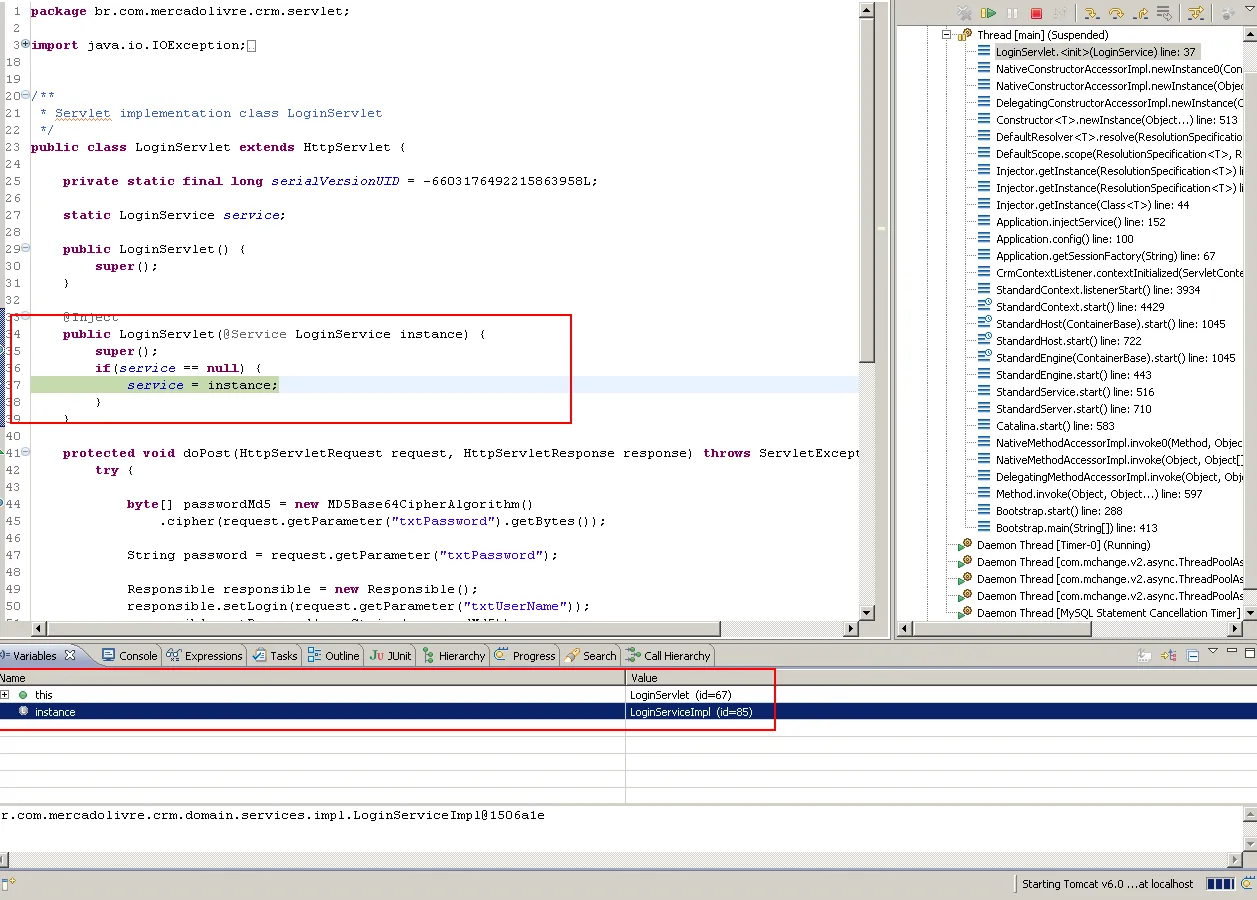Toggle Use Step Filters in debug toolbar
The height and width of the screenshot is (900, 1257).
pyautogui.click(x=1195, y=13)
